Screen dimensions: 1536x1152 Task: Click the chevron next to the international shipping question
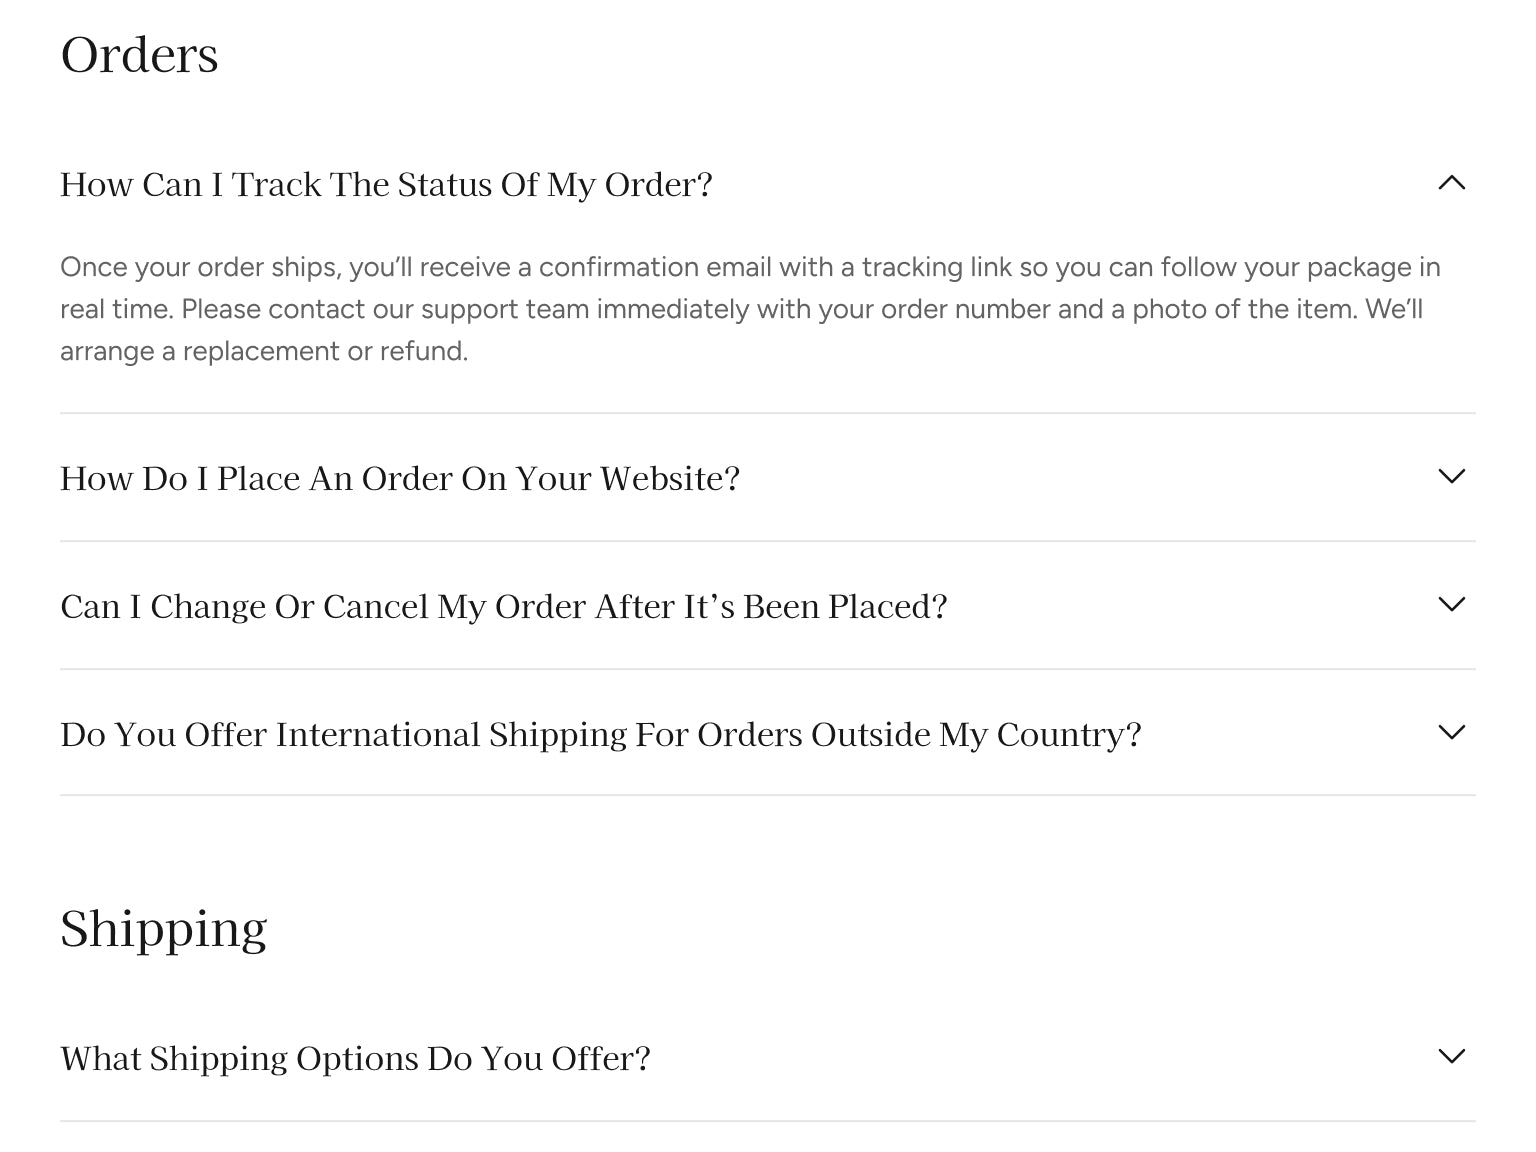[1451, 733]
